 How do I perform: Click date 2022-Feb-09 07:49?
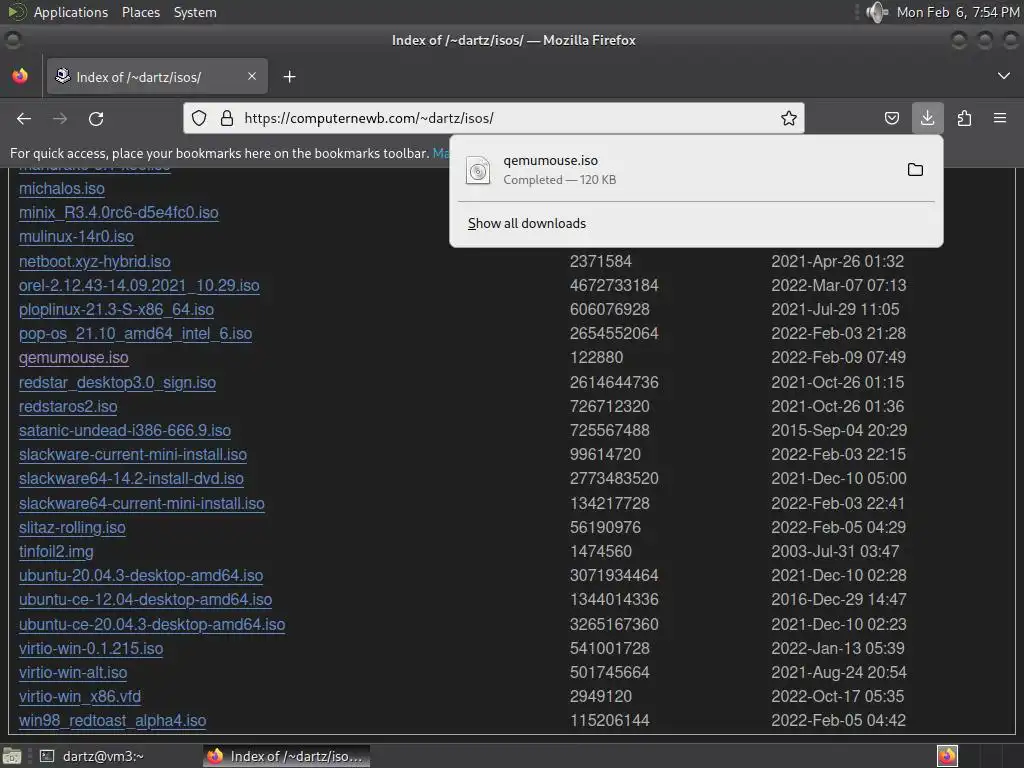[x=839, y=358]
